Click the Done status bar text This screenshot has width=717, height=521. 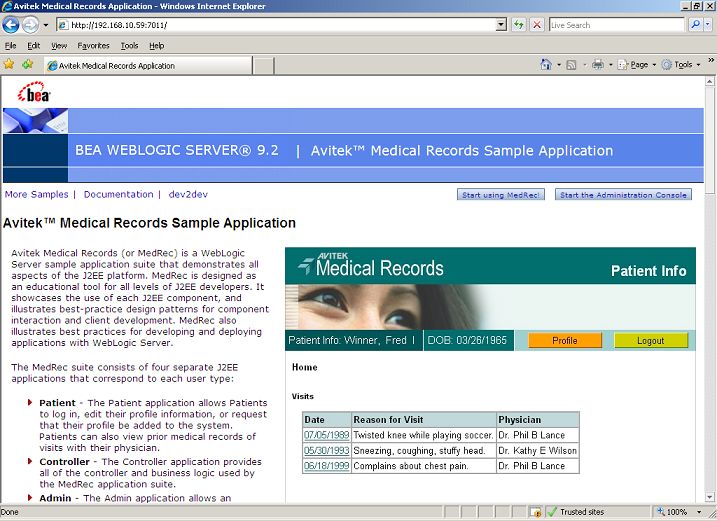click(x=10, y=512)
